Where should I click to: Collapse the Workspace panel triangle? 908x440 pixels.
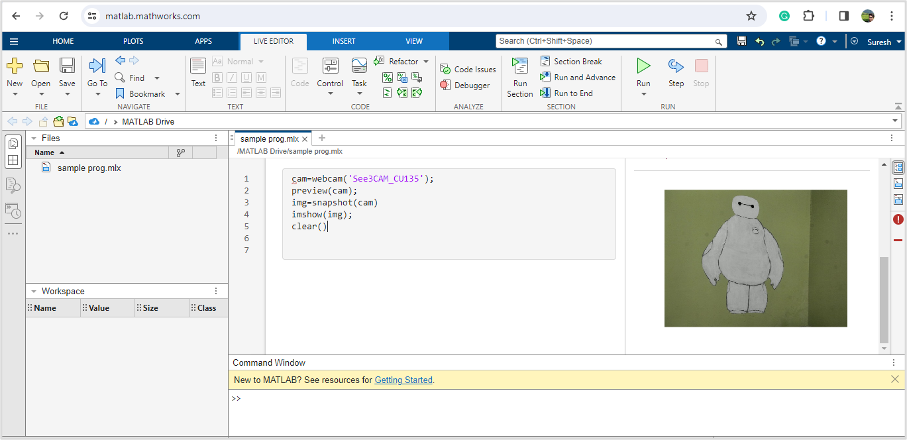pos(34,291)
